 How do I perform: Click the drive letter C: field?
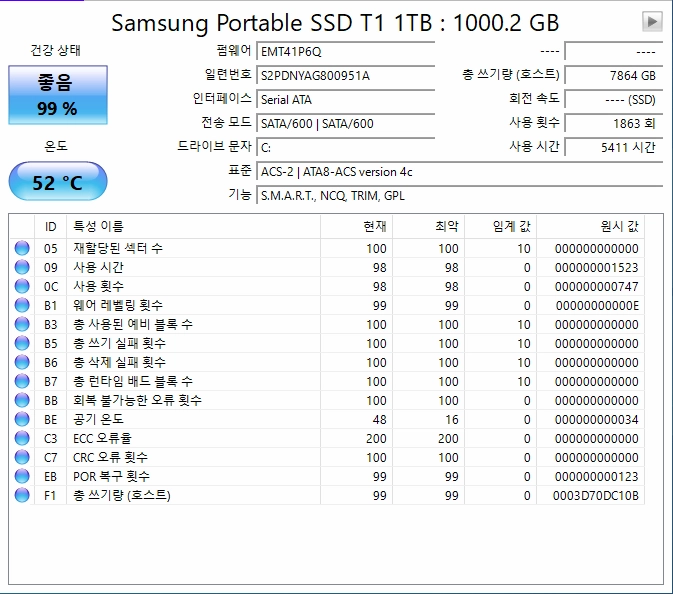[x=346, y=148]
